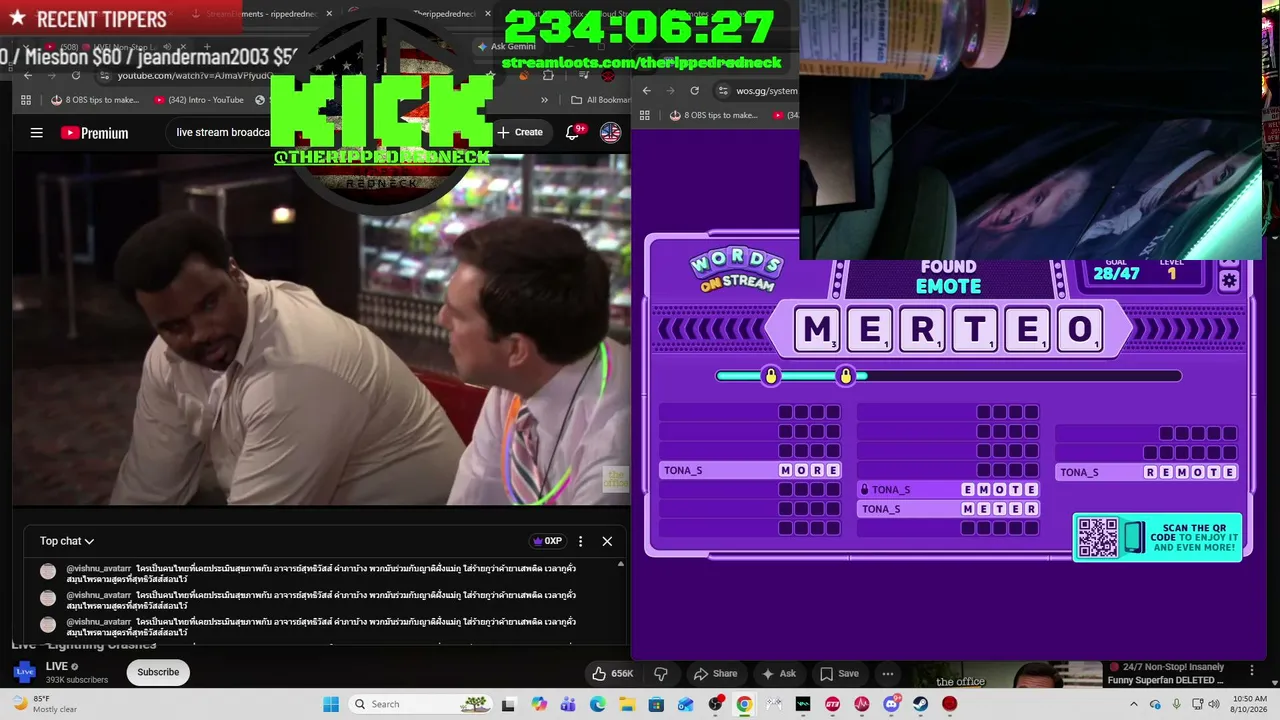Open Discord from the taskbar
The height and width of the screenshot is (720, 1280).
890,704
